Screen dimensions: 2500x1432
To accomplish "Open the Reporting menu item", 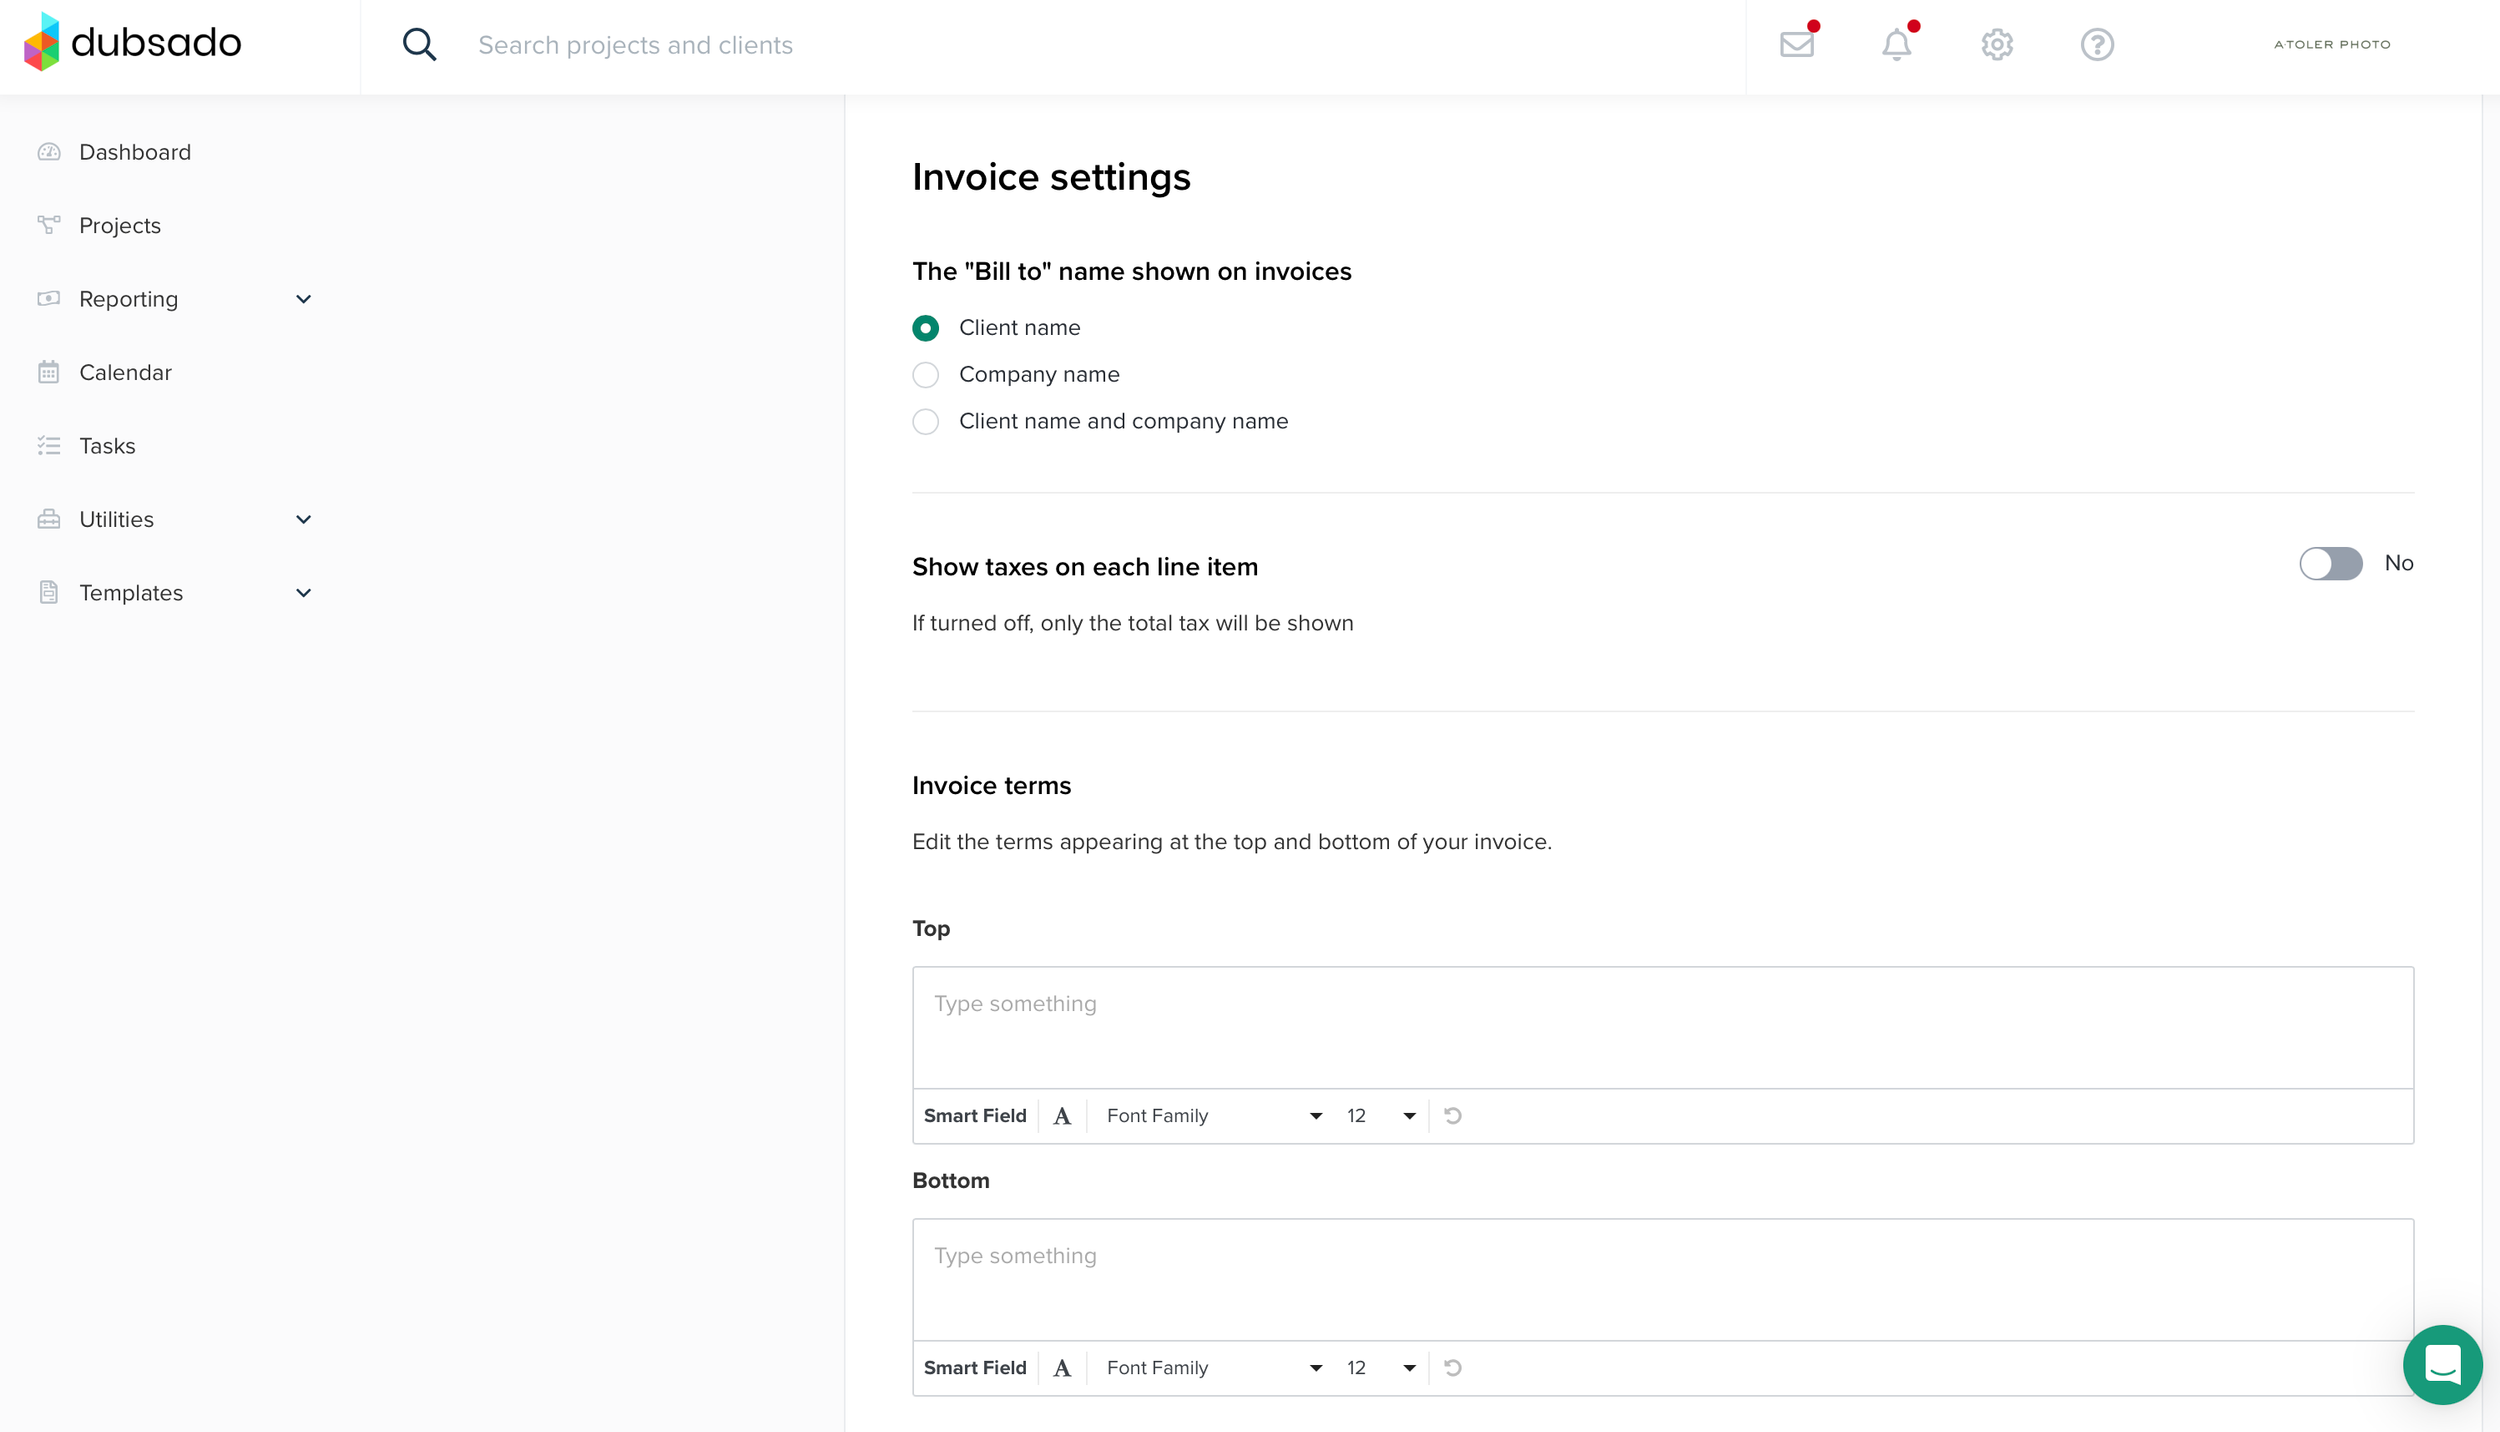I will tap(129, 299).
